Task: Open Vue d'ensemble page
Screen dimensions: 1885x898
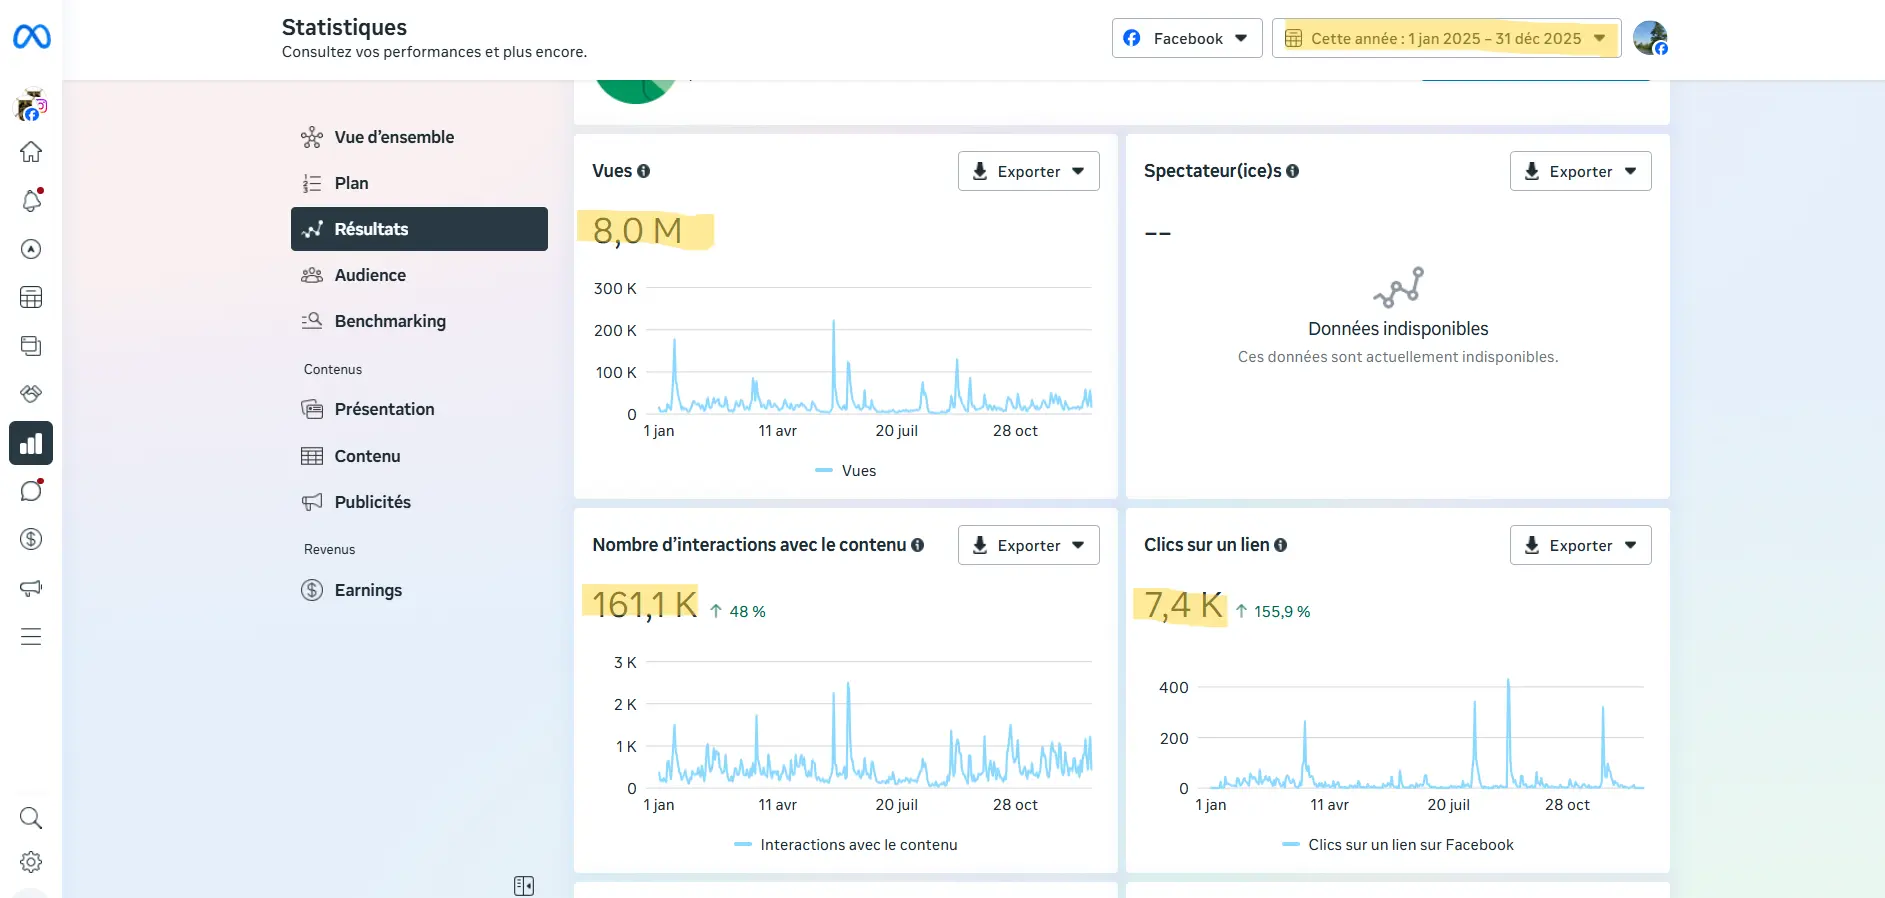Action: point(394,137)
